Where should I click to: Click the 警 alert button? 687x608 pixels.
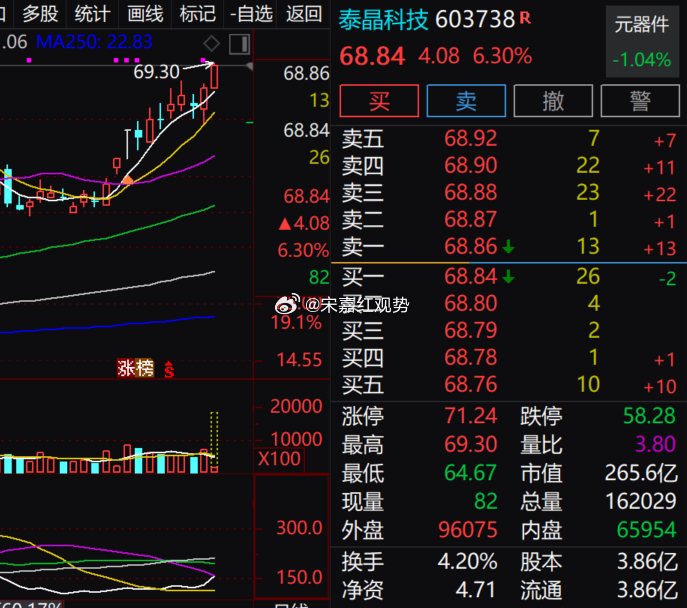pyautogui.click(x=640, y=101)
